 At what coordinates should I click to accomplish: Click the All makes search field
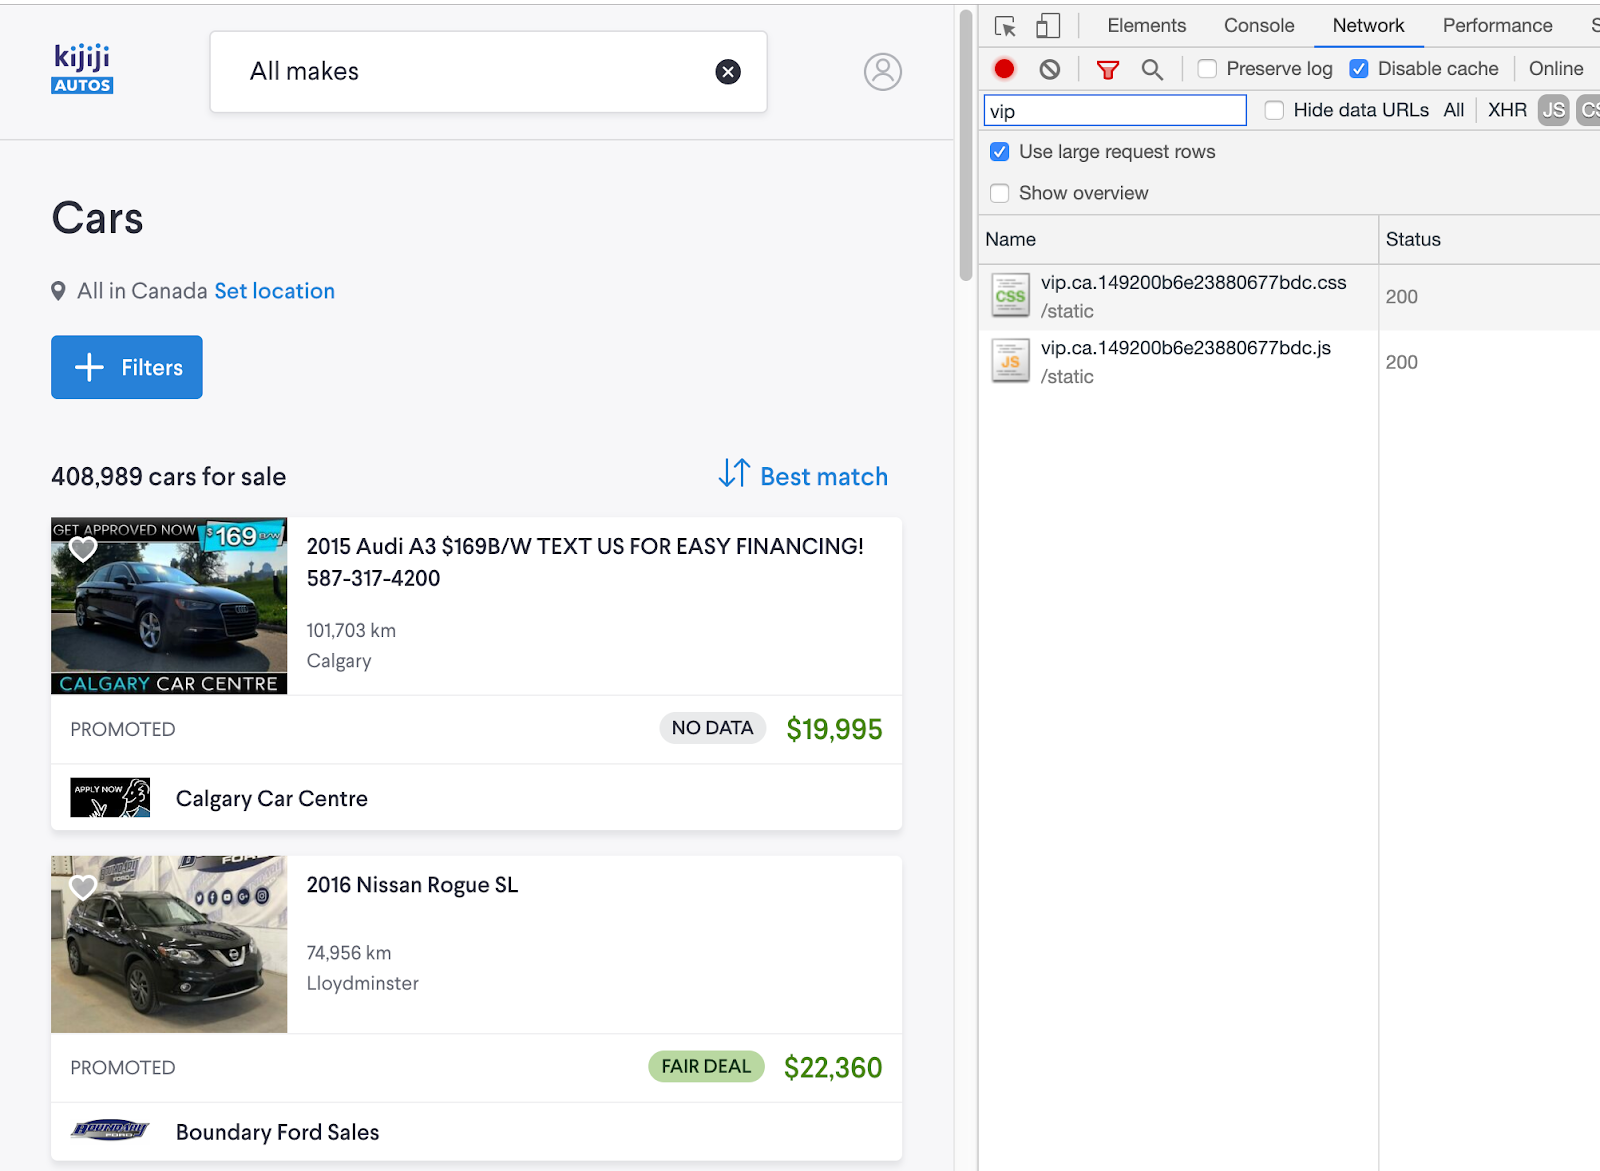pos(488,72)
